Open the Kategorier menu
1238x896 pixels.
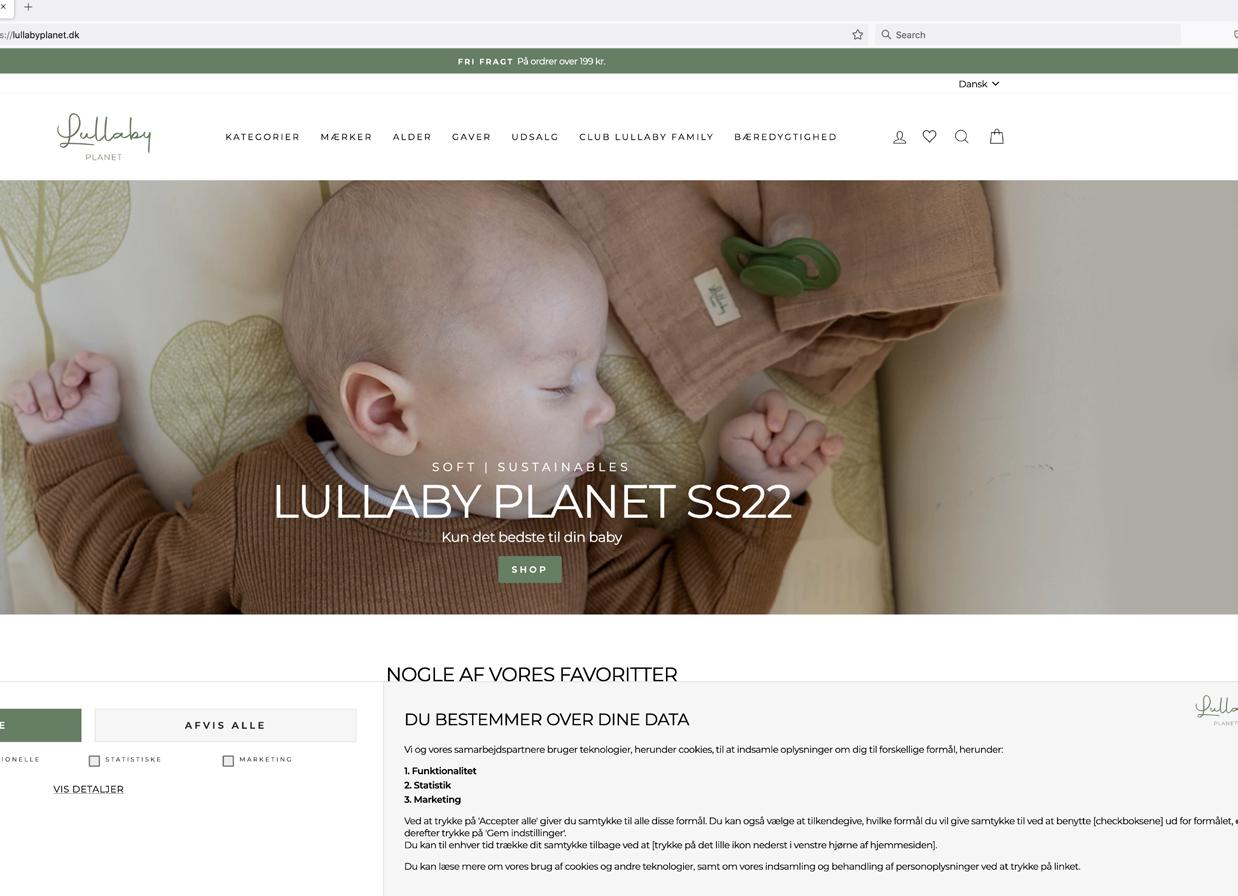tap(262, 137)
